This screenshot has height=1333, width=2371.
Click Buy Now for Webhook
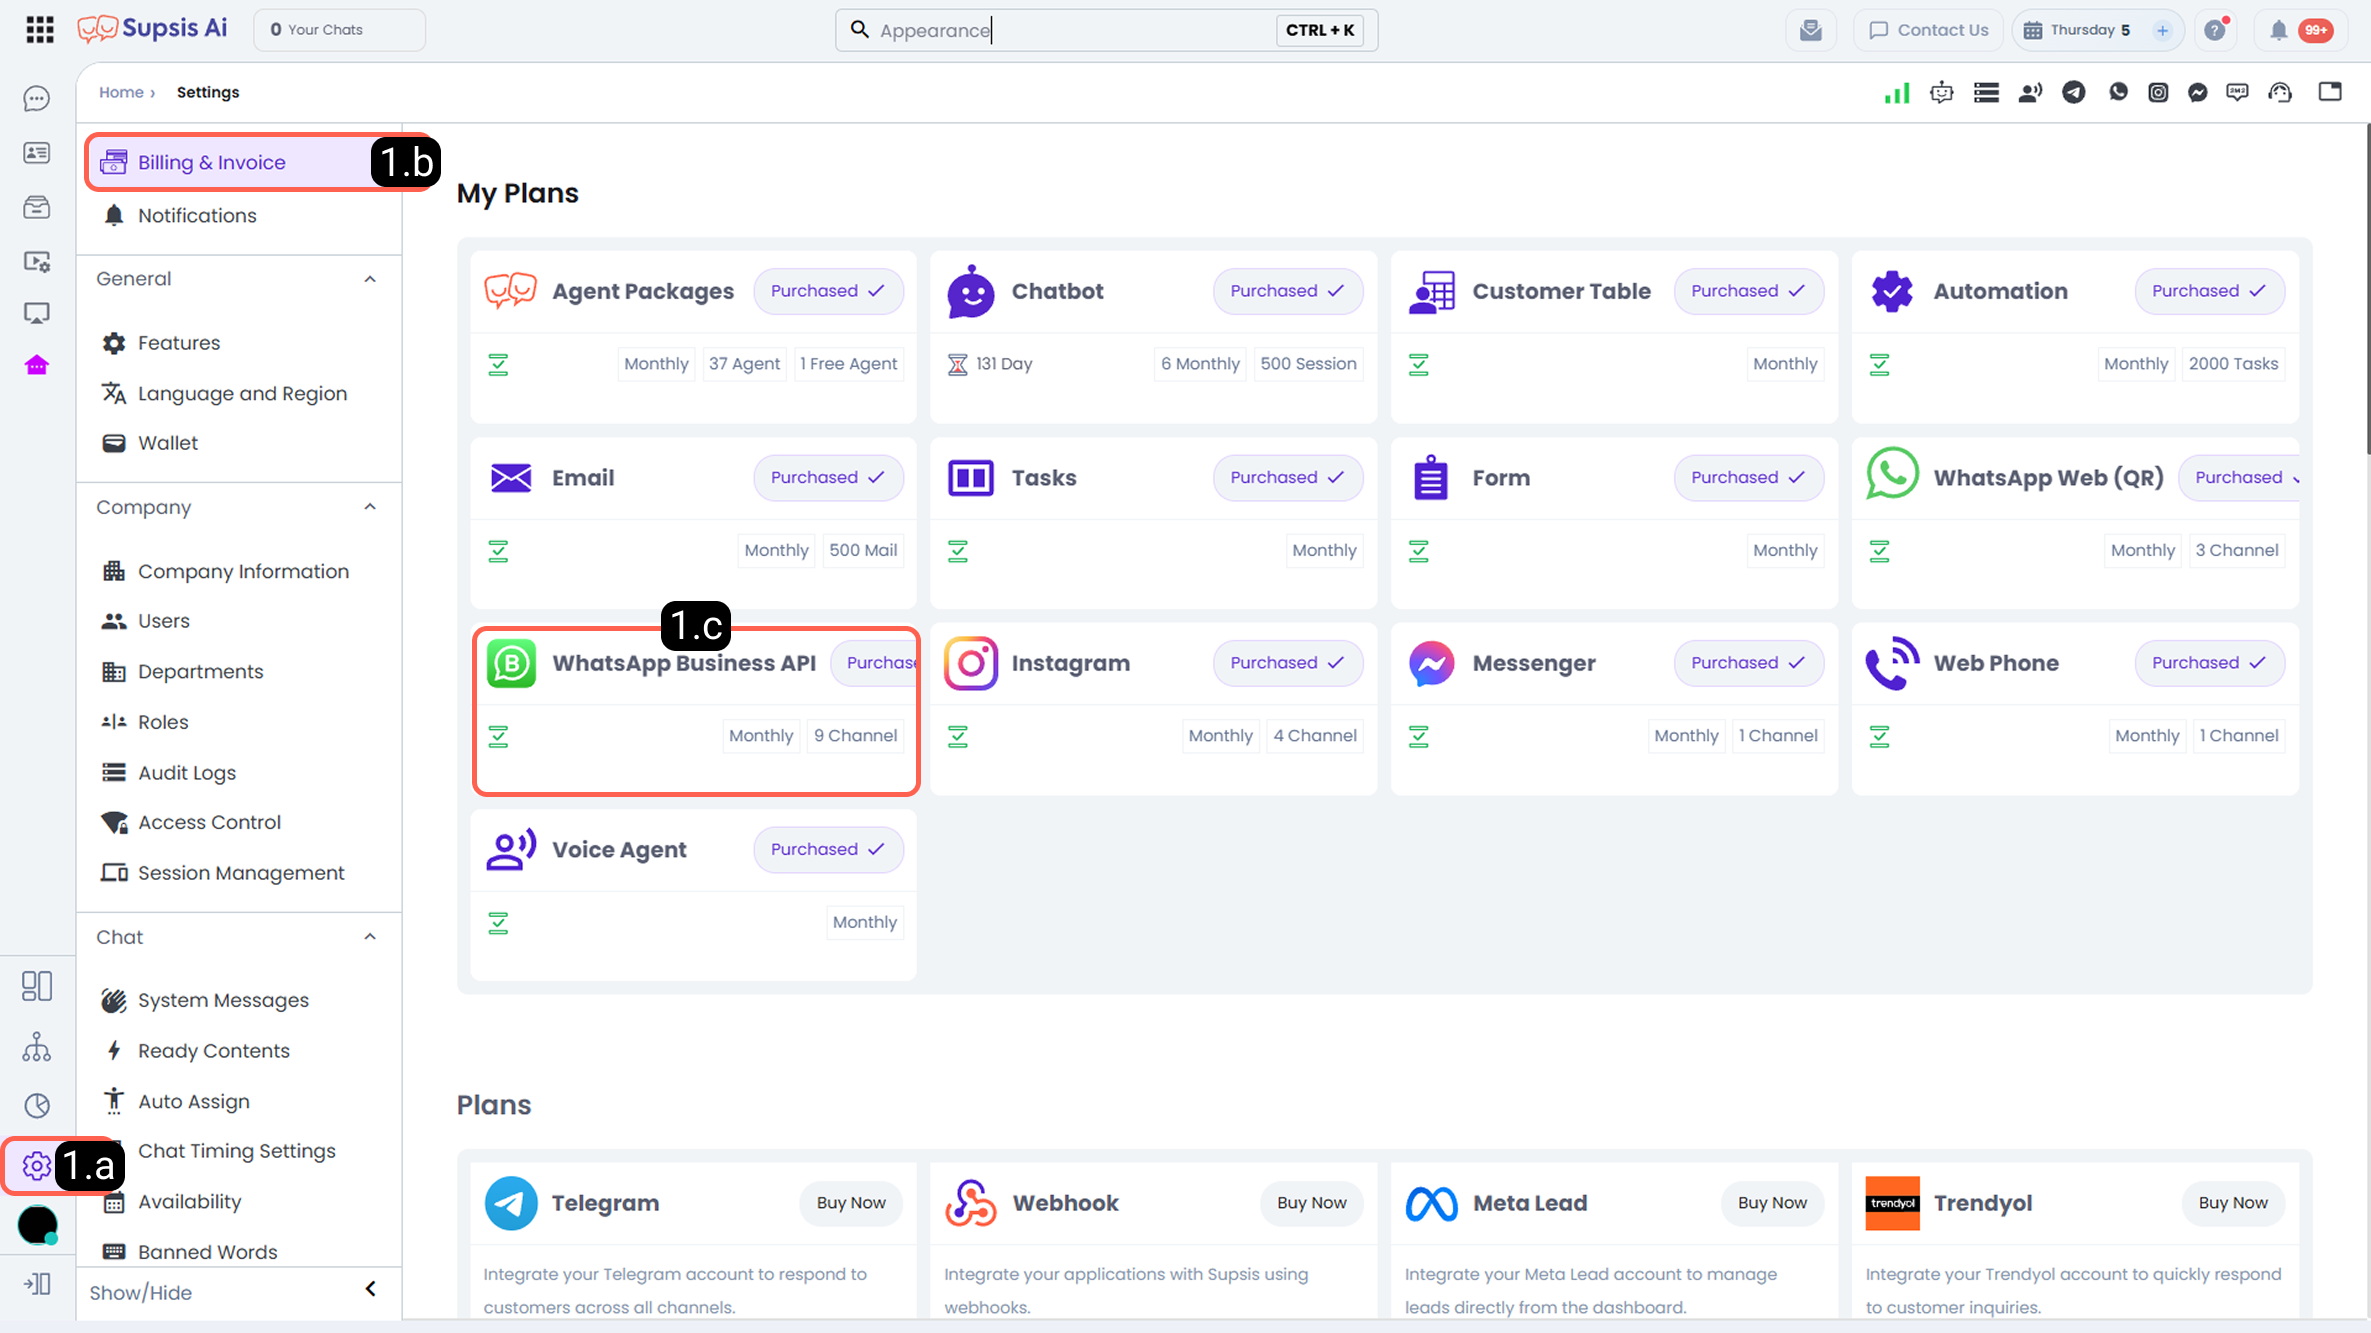pyautogui.click(x=1312, y=1203)
